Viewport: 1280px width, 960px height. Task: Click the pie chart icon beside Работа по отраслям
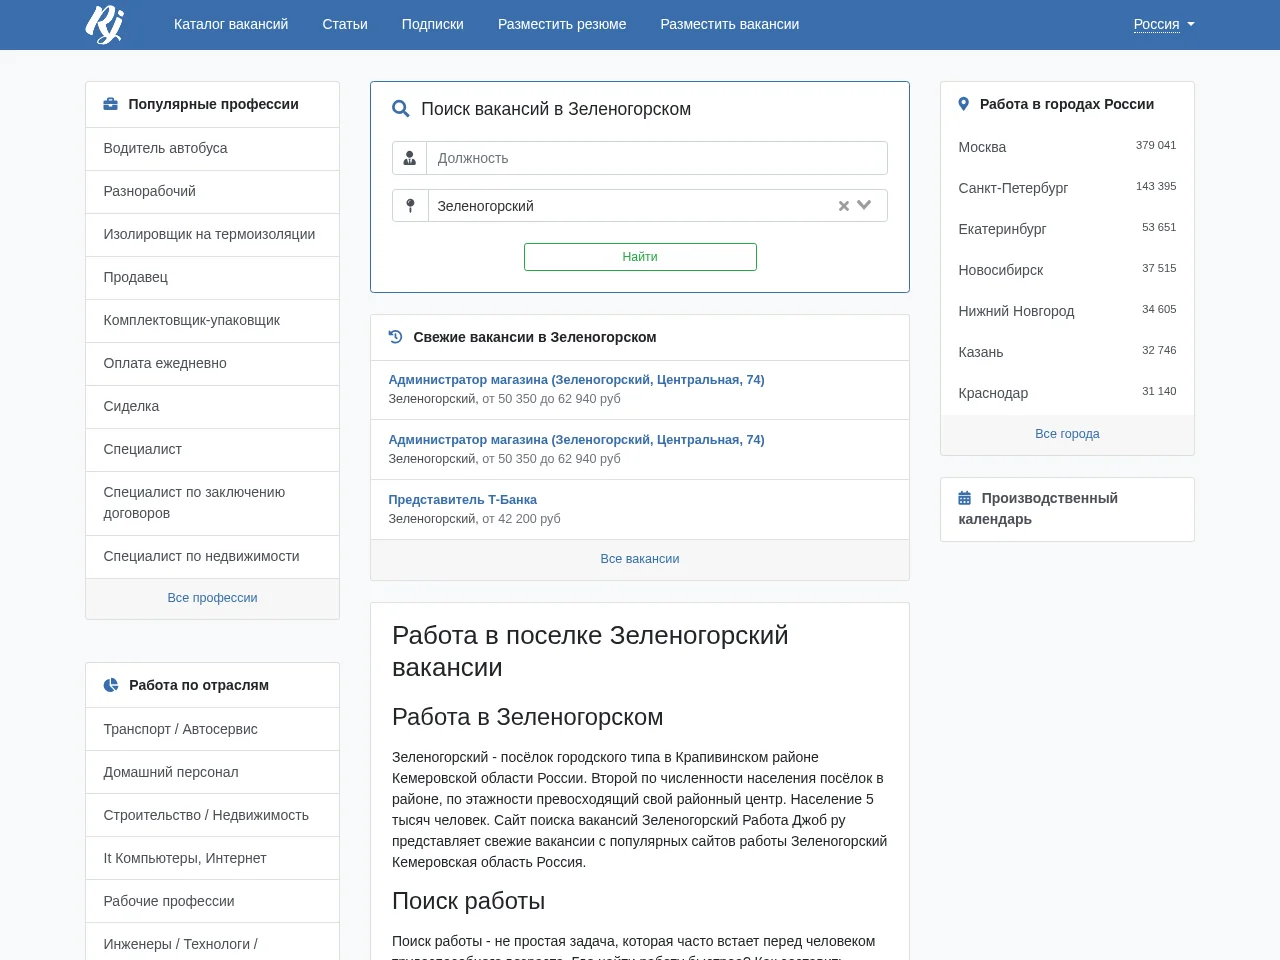(111, 685)
